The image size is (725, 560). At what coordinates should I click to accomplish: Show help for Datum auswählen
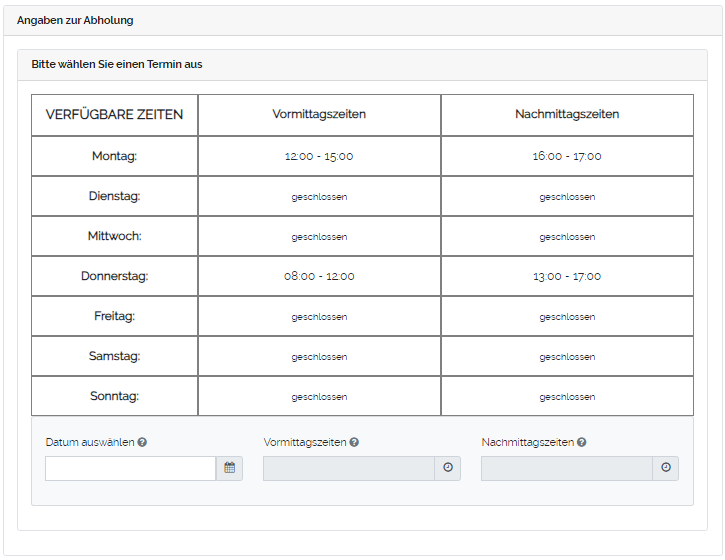tap(142, 442)
